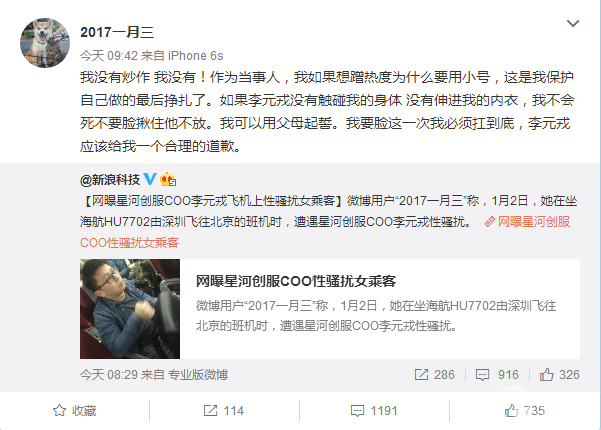Repost this post with 114 shares

point(223,411)
